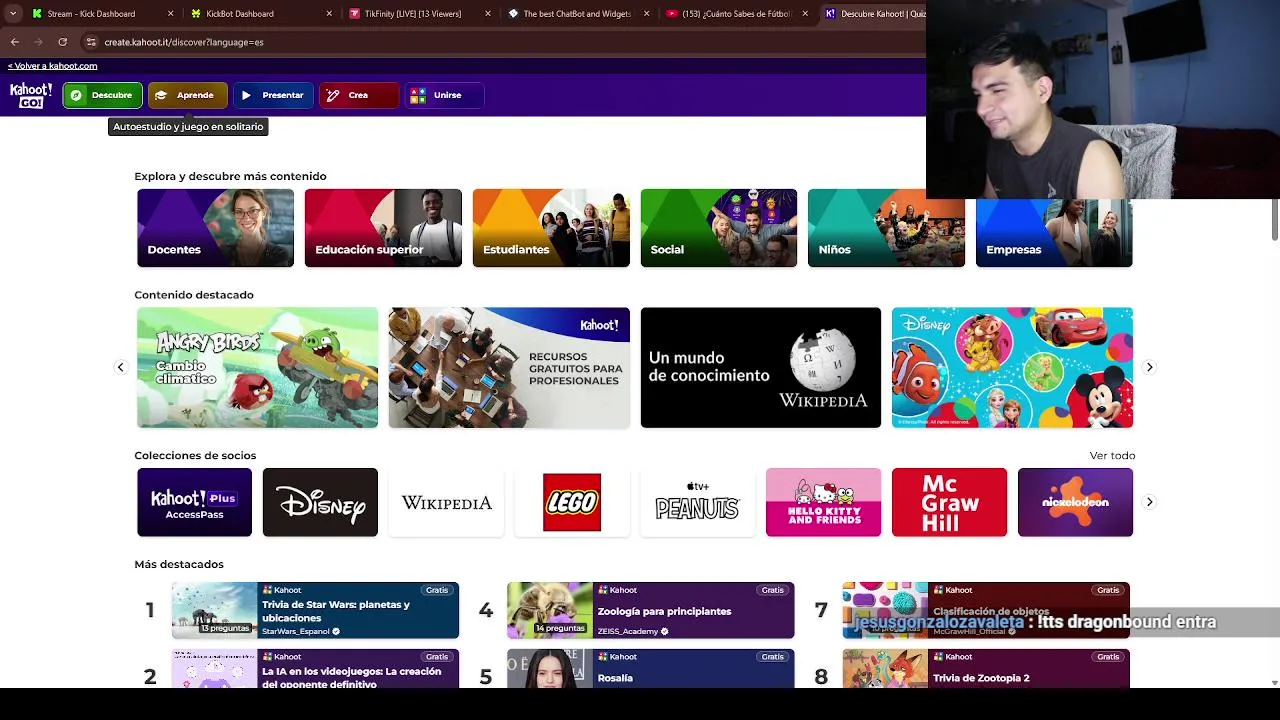Close the KickBot Dashboard tab
Viewport: 1280px width, 720px height.
point(329,14)
